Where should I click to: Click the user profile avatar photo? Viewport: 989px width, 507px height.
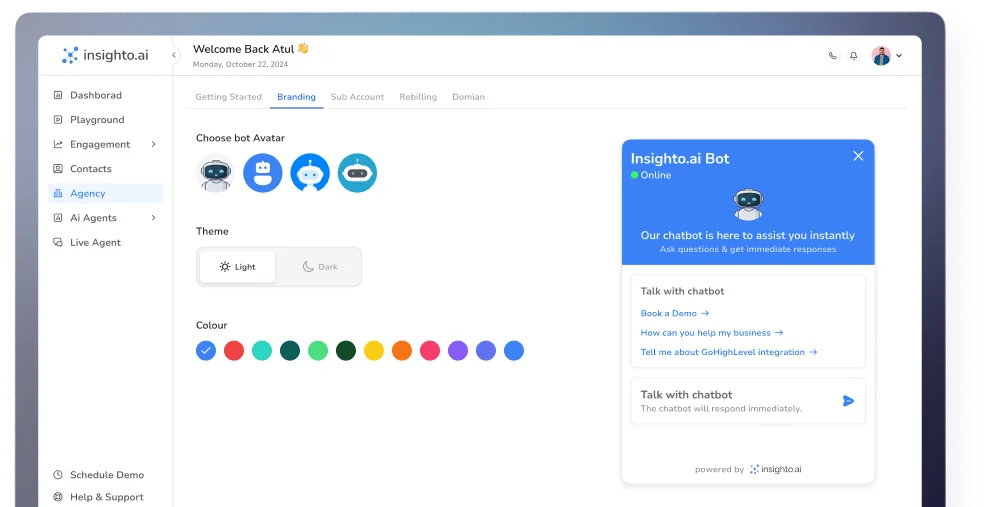pos(881,55)
